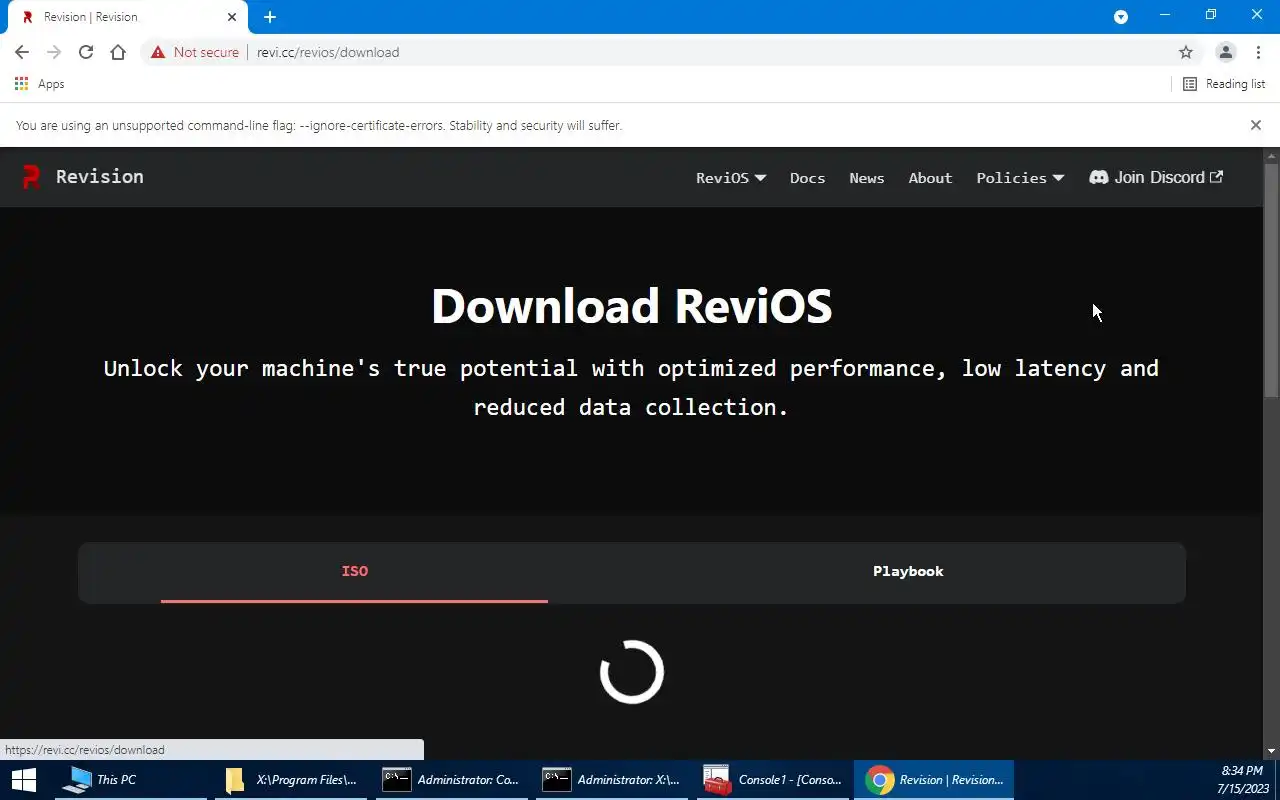This screenshot has height=800, width=1280.
Task: Reload the page with refresh icon
Action: [x=86, y=52]
